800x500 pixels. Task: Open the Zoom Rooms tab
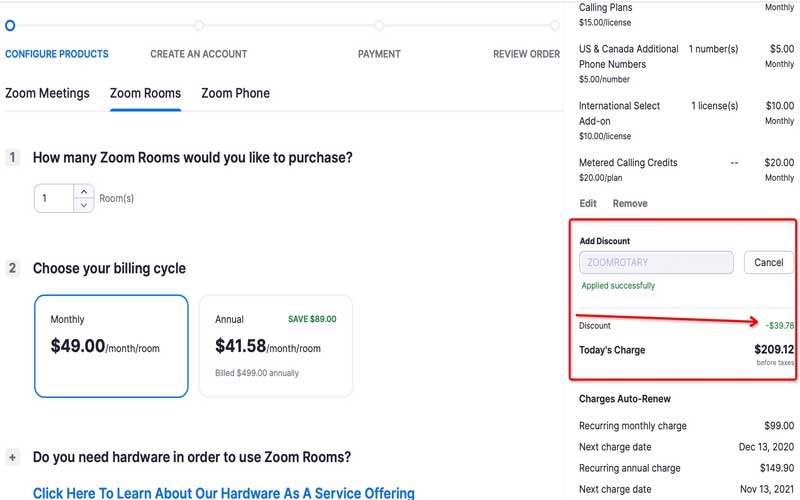(145, 93)
